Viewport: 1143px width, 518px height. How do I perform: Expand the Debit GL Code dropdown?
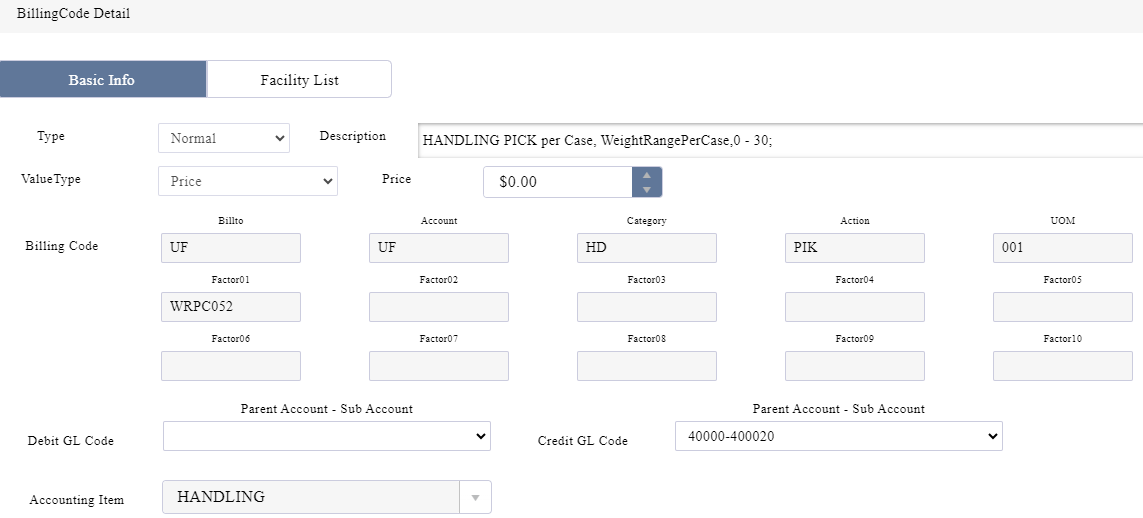click(x=326, y=436)
